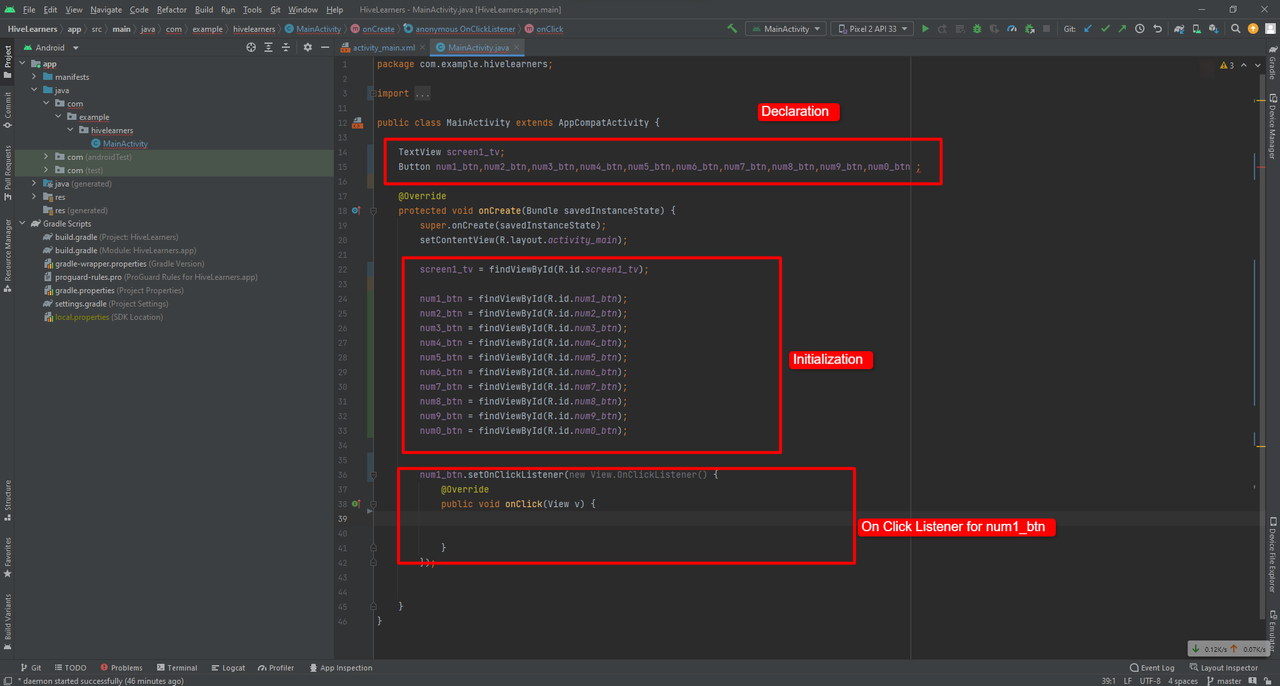This screenshot has height=686, width=1280.
Task: Open the MainActivity run configuration dropdown
Action: [785, 29]
